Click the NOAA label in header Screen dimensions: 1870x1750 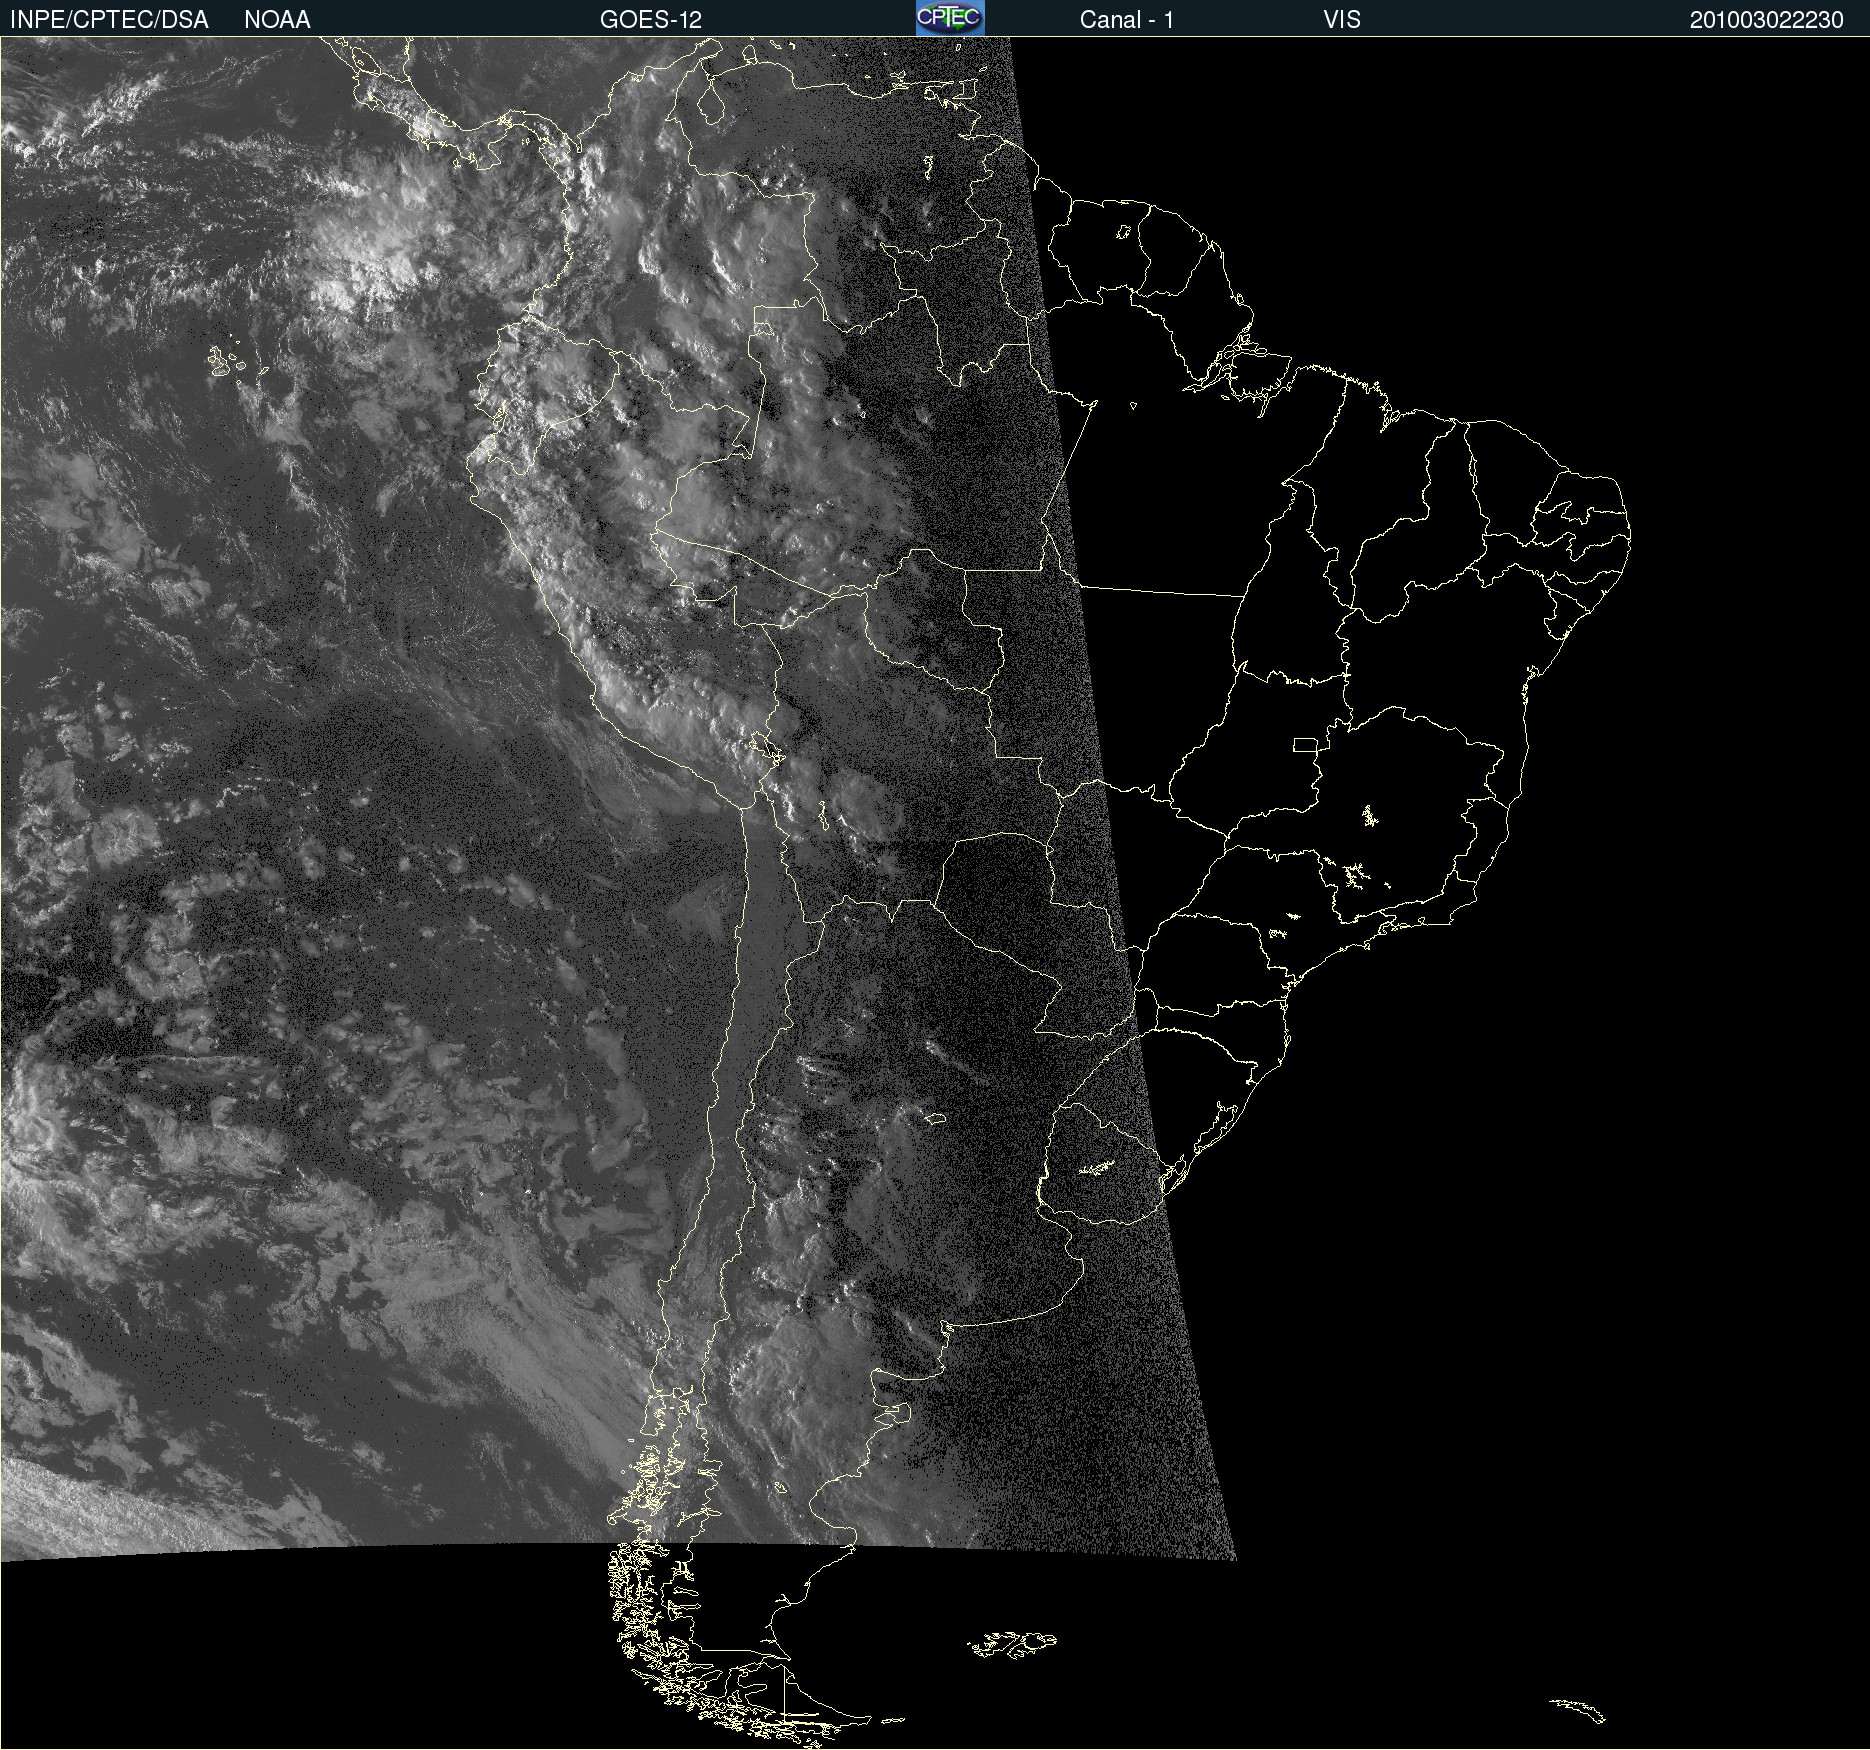(277, 20)
